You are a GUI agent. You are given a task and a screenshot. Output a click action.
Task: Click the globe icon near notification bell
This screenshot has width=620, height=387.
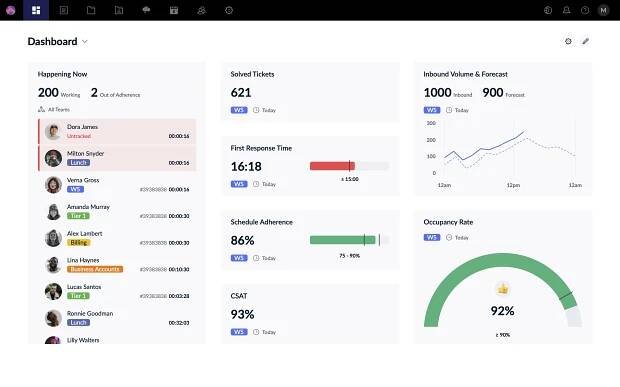coord(548,10)
